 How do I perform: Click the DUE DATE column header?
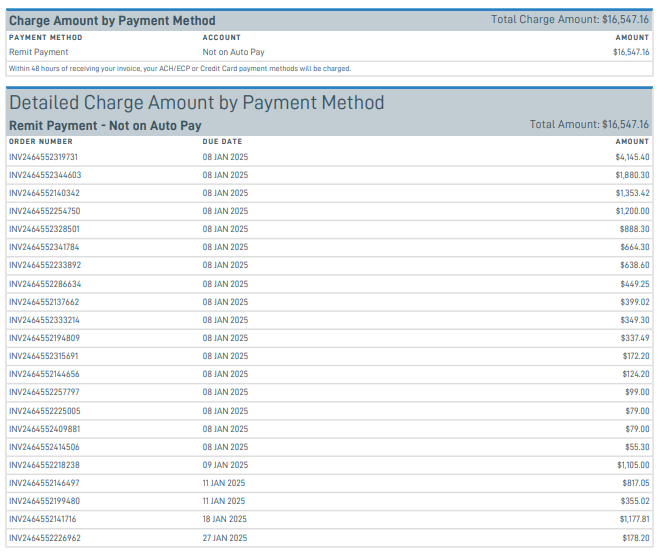coord(222,142)
